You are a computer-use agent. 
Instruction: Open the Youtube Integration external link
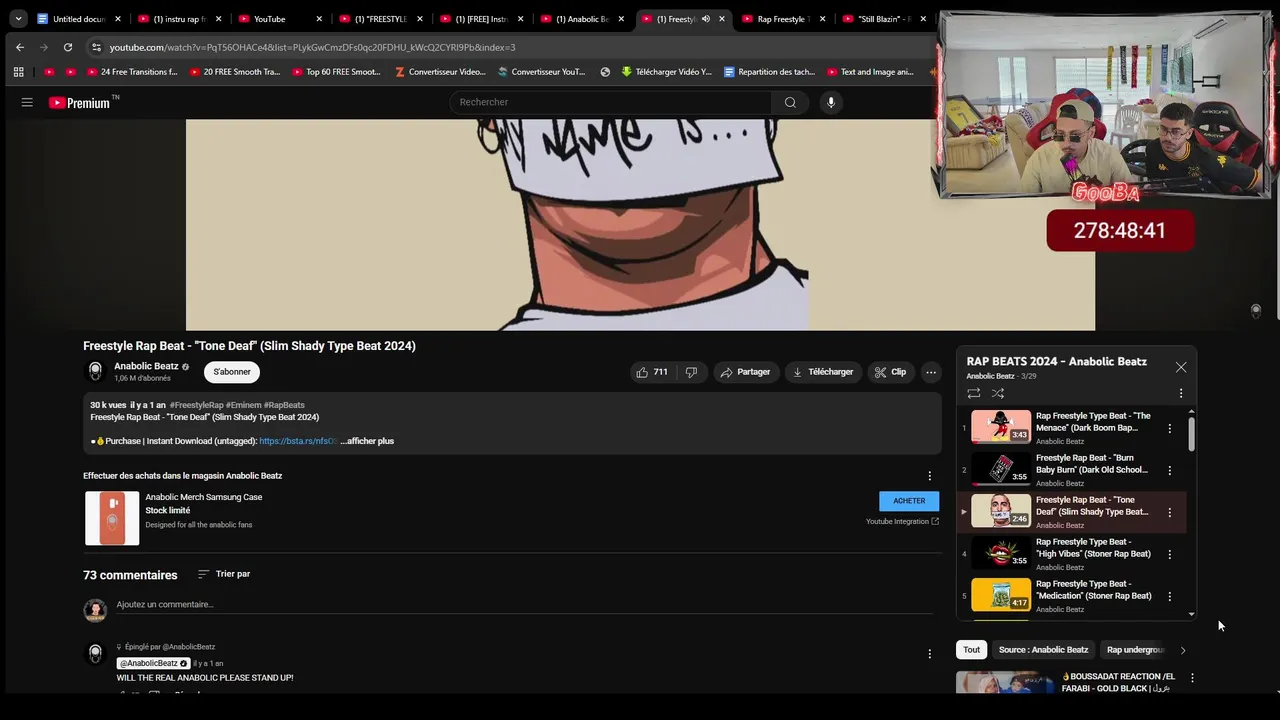pos(902,521)
